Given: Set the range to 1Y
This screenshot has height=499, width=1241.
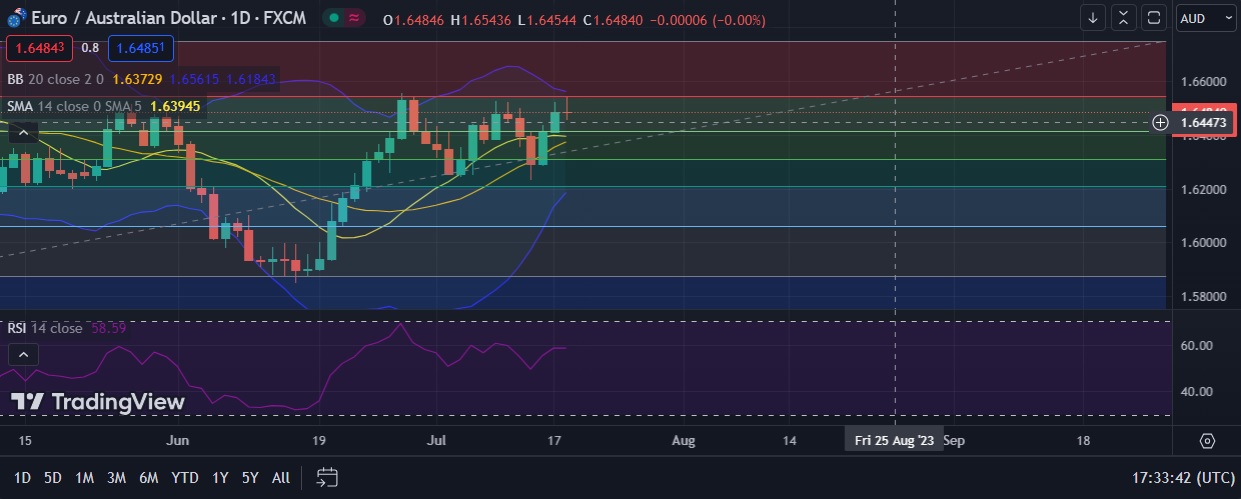Looking at the screenshot, I should point(220,478).
